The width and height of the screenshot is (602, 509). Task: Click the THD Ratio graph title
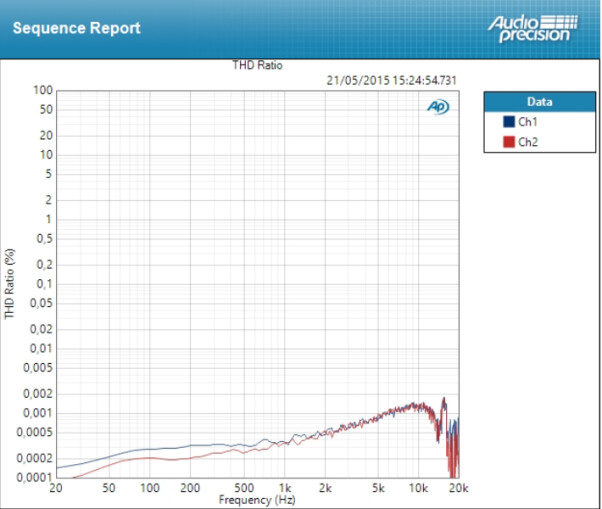[x=257, y=65]
